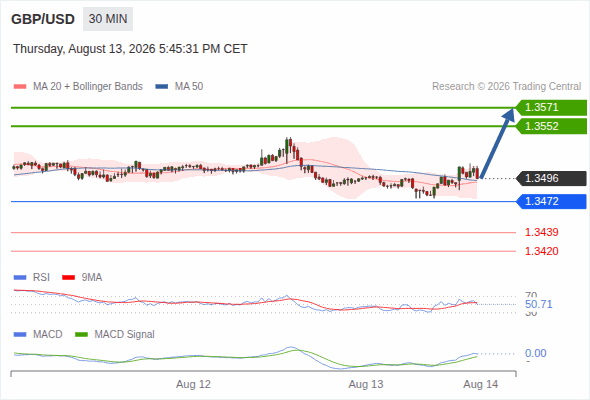Click the Trading Central research credit
This screenshot has height=400, width=590.
(506, 87)
